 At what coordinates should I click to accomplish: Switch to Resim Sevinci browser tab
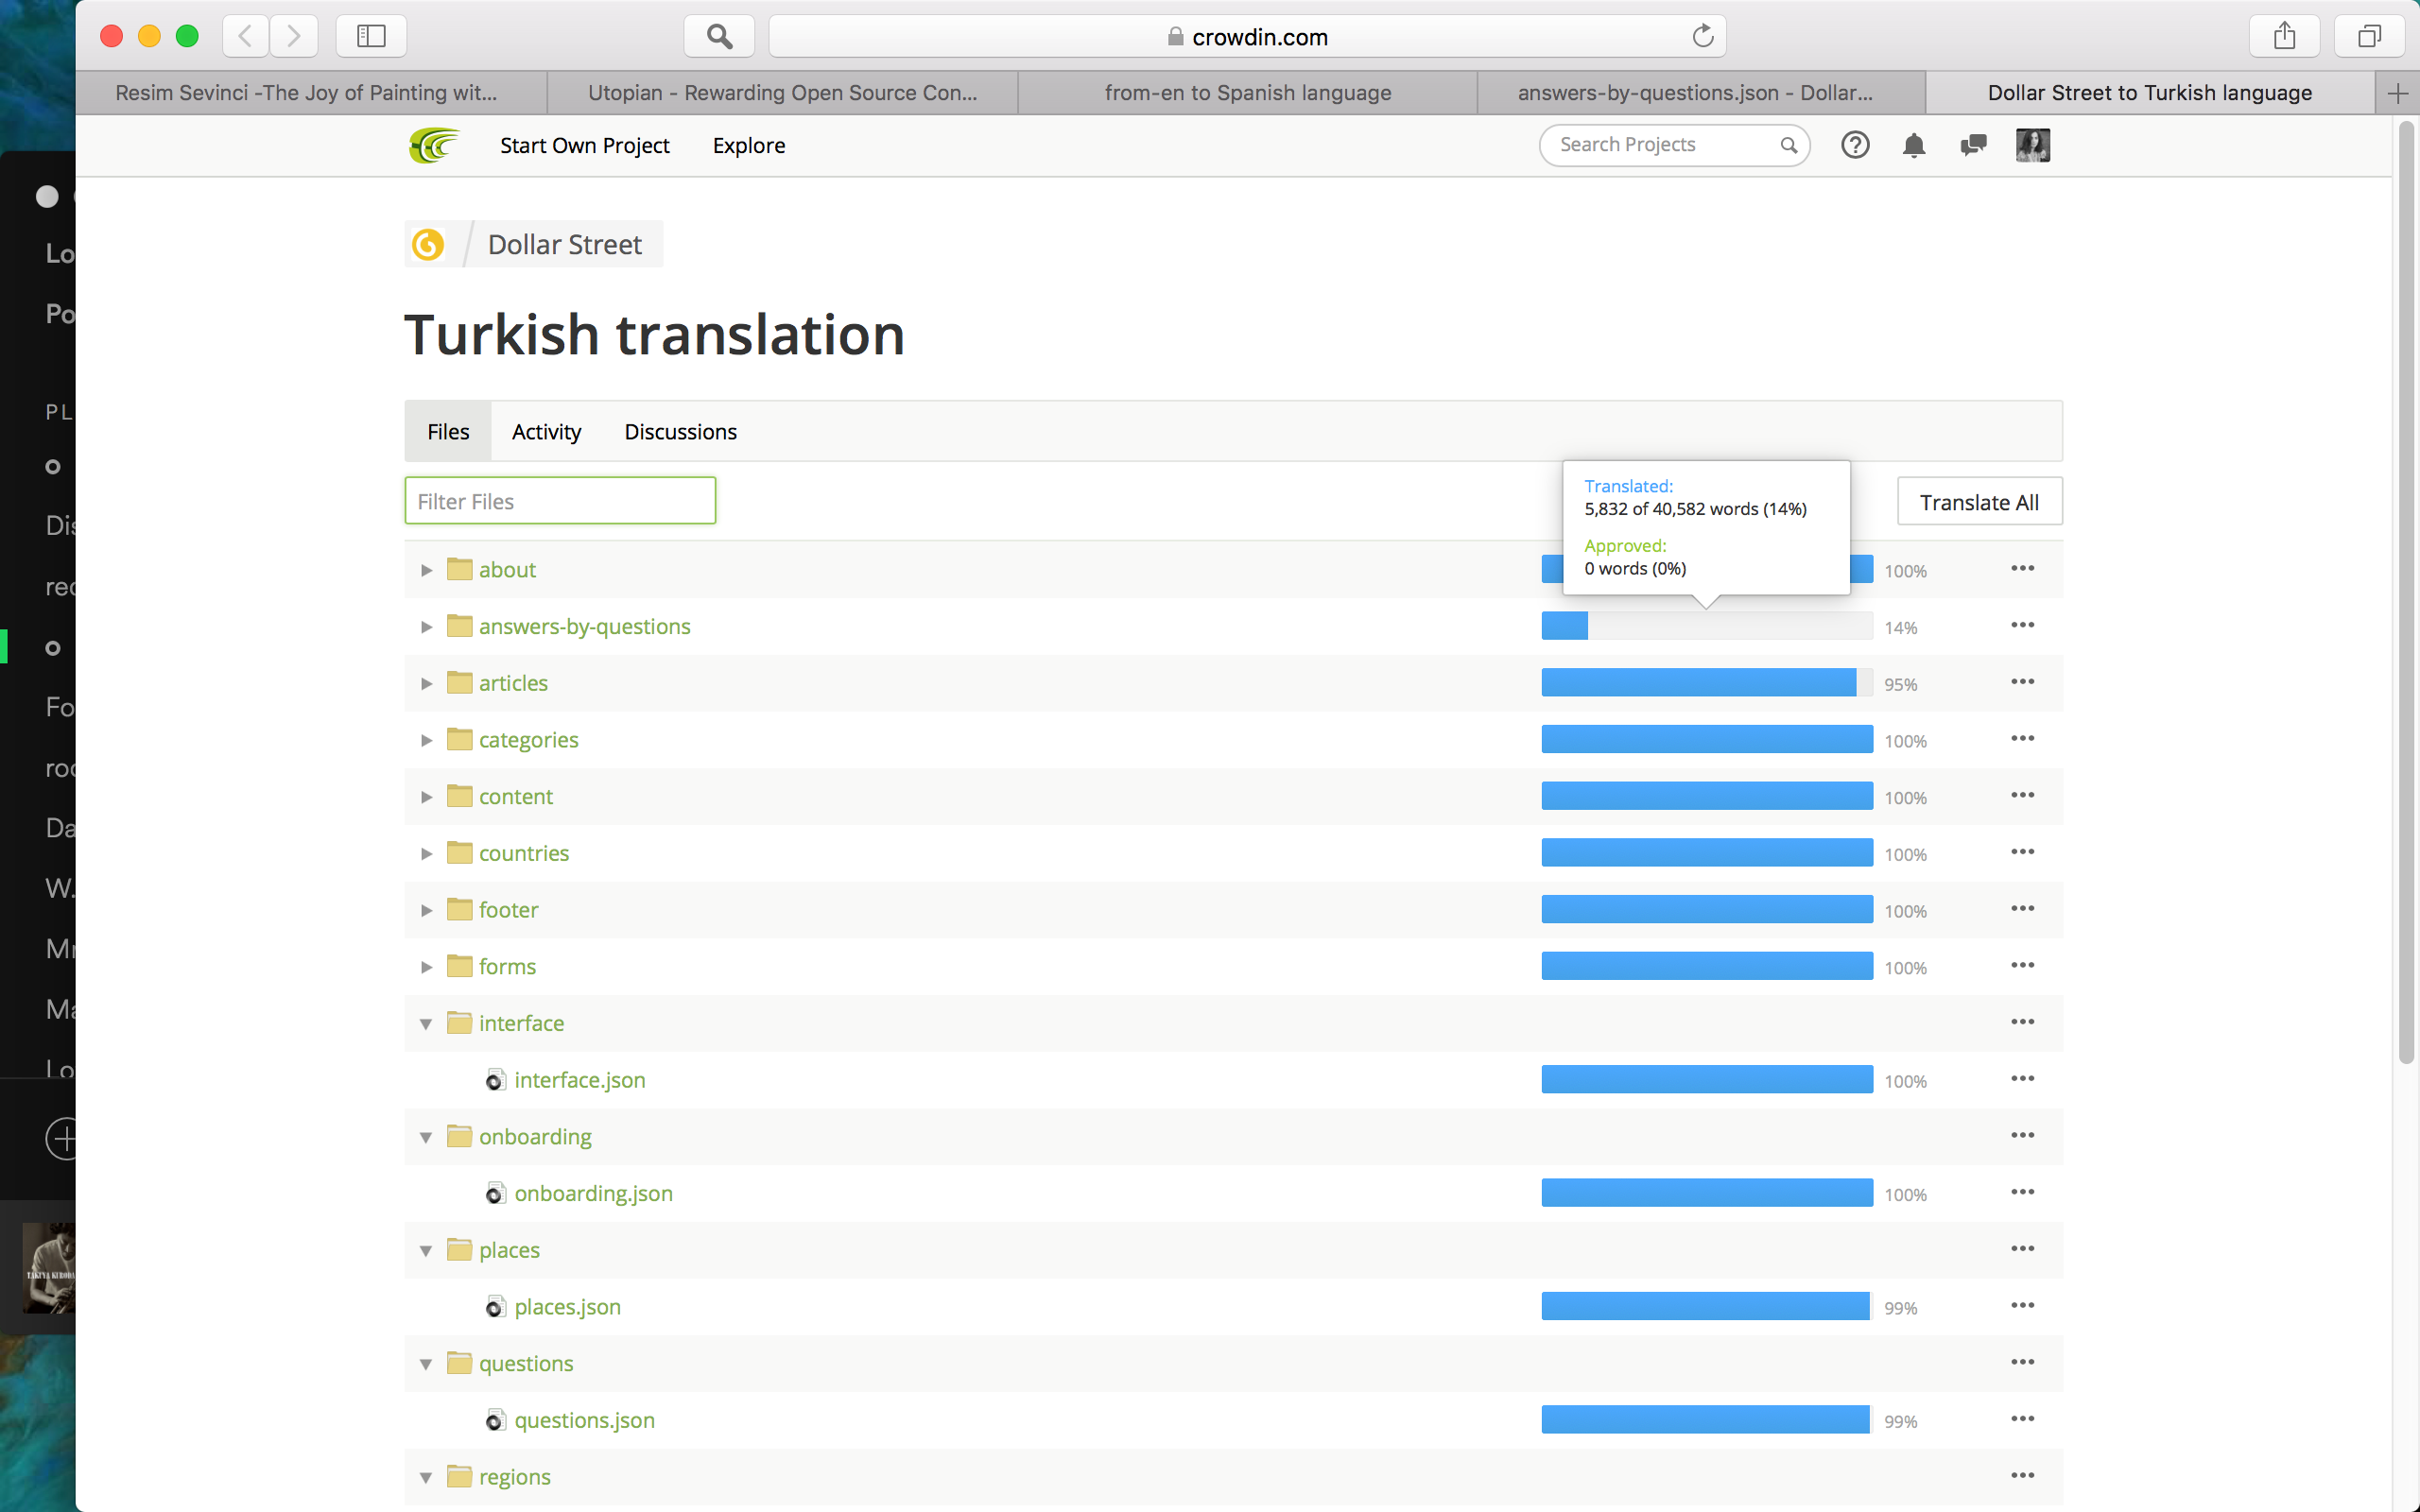click(311, 93)
